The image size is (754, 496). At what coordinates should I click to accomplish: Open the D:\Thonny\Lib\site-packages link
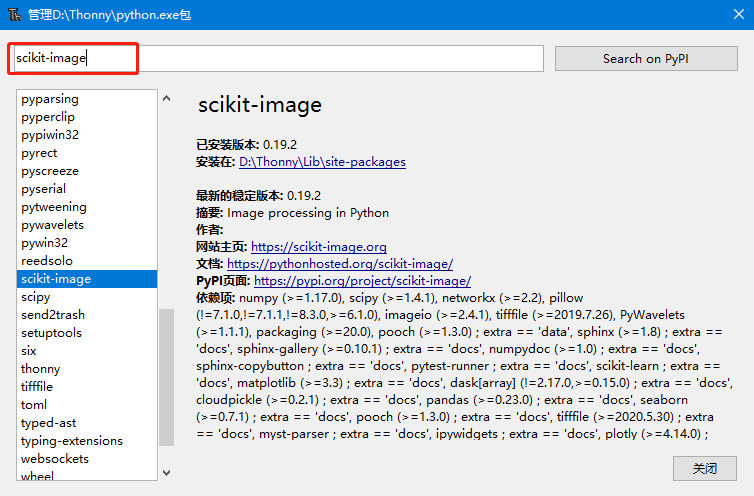[x=322, y=161]
